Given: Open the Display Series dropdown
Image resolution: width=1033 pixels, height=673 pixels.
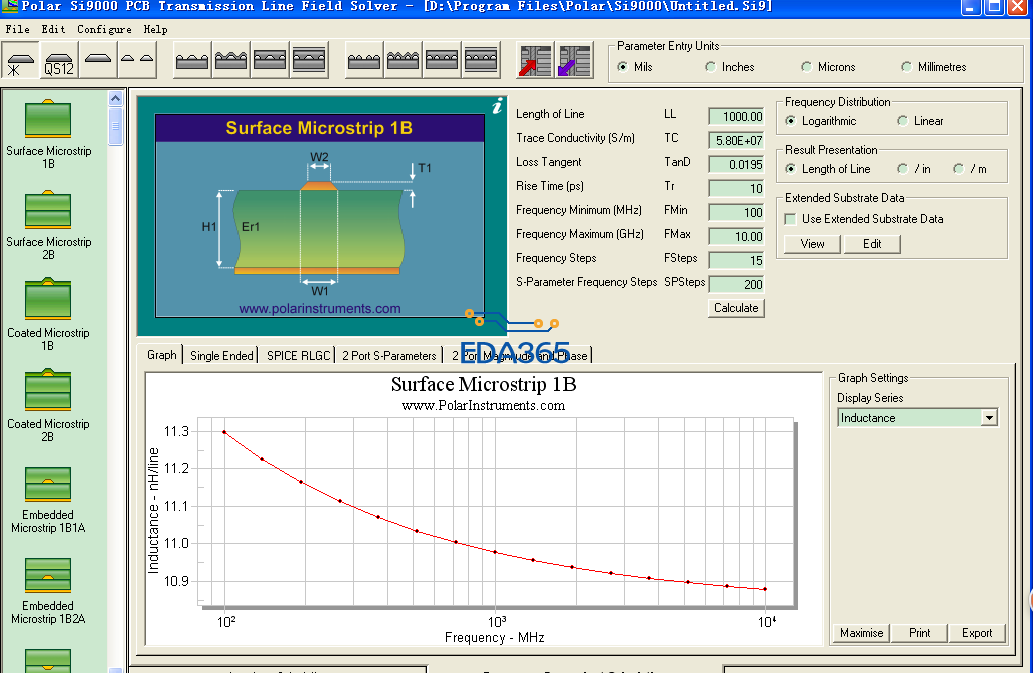Looking at the screenshot, I should point(989,417).
